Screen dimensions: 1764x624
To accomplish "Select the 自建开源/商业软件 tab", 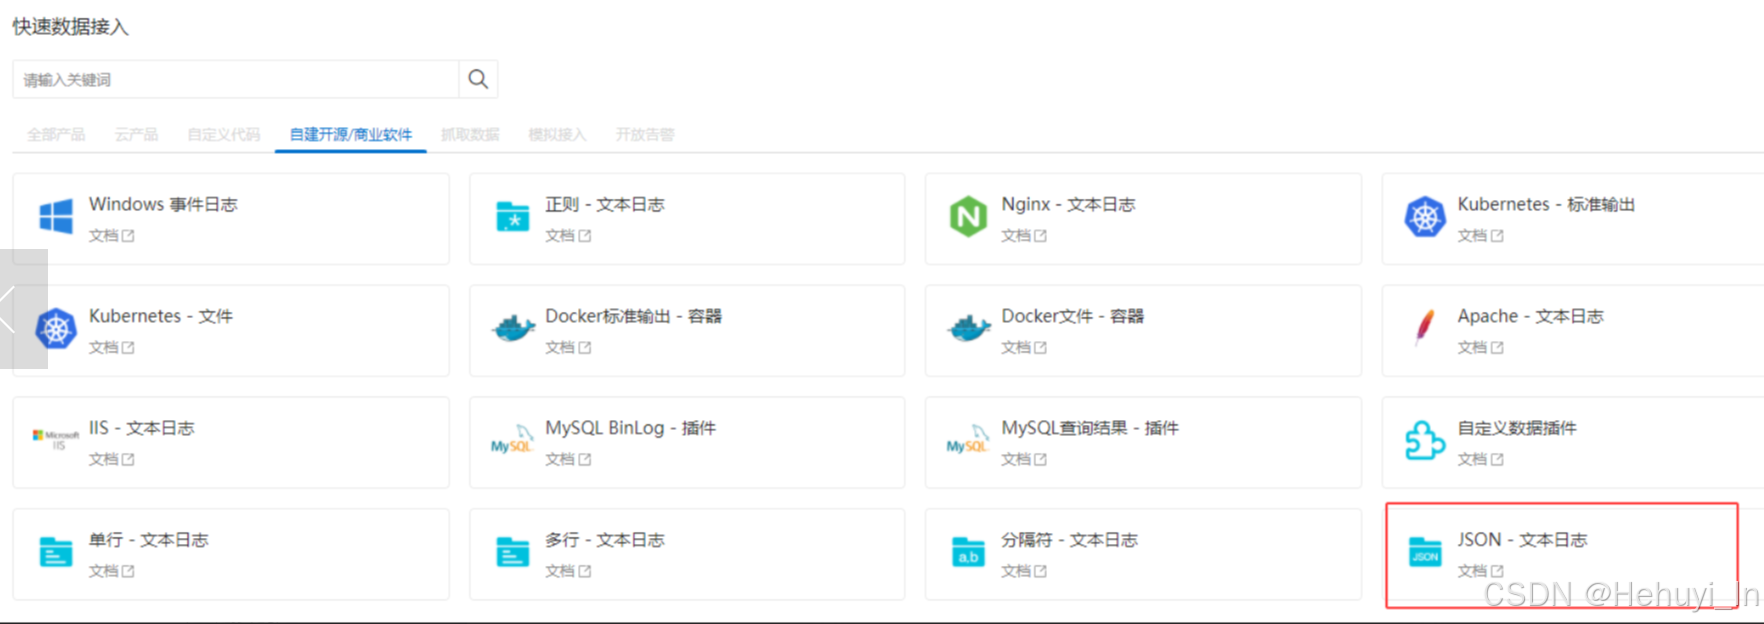I will 351,134.
